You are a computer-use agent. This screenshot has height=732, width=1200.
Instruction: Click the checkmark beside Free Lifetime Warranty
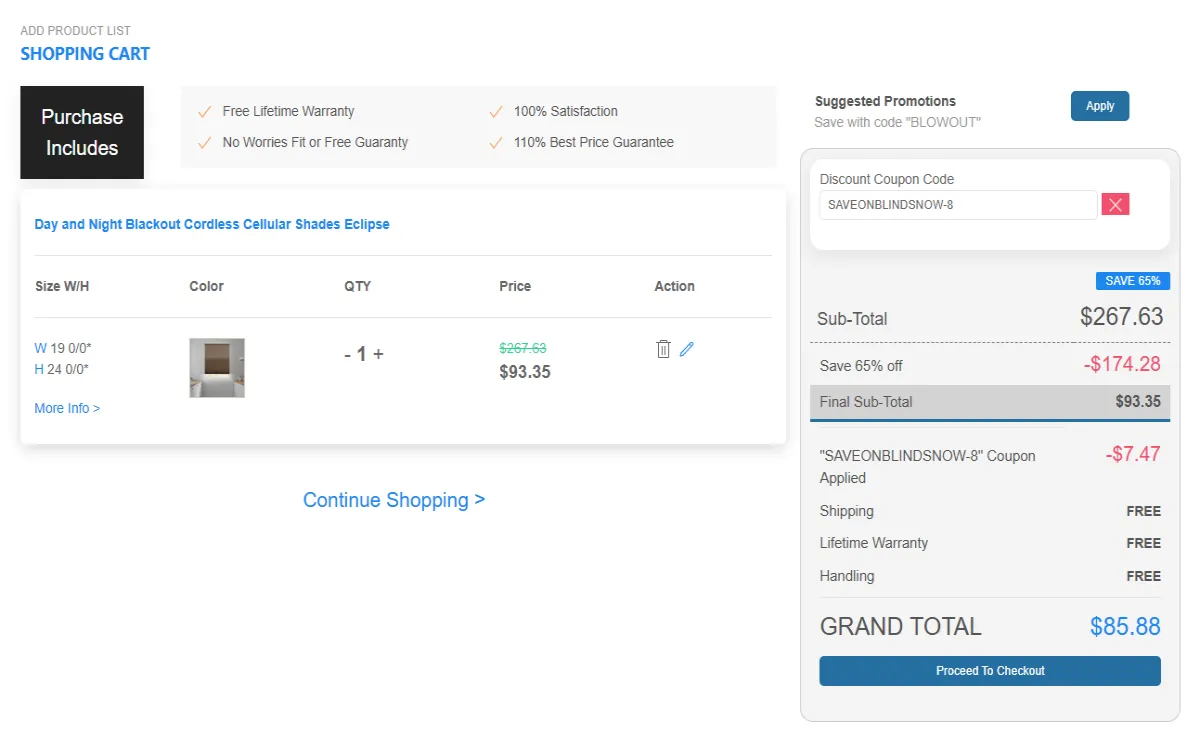pyautogui.click(x=205, y=111)
